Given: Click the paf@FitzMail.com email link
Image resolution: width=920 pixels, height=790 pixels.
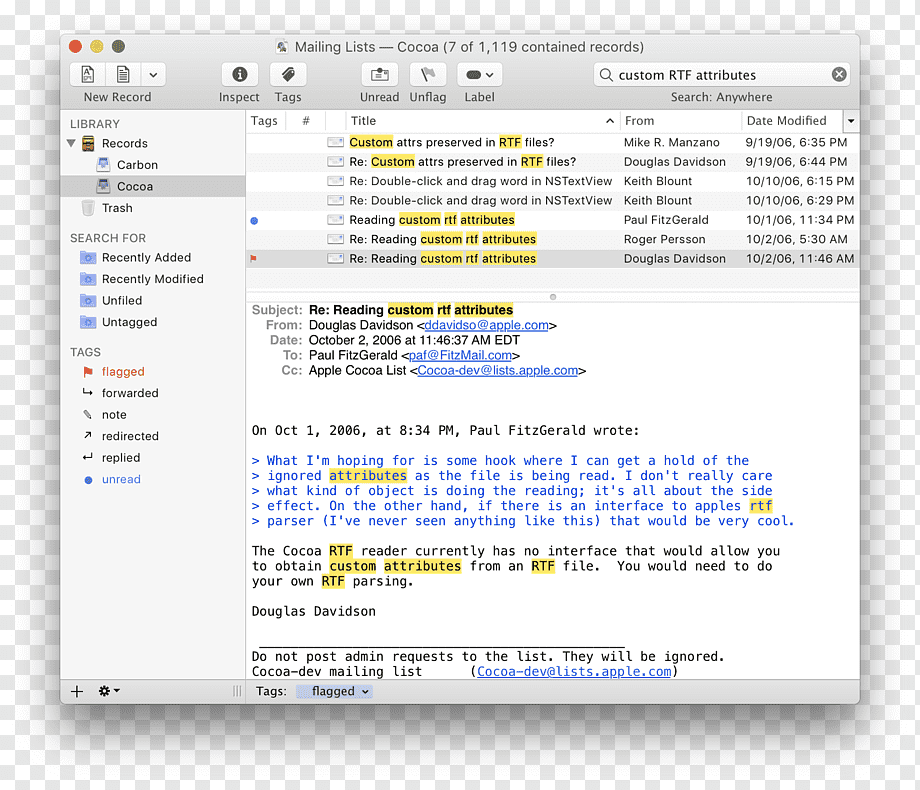Looking at the screenshot, I should (460, 355).
